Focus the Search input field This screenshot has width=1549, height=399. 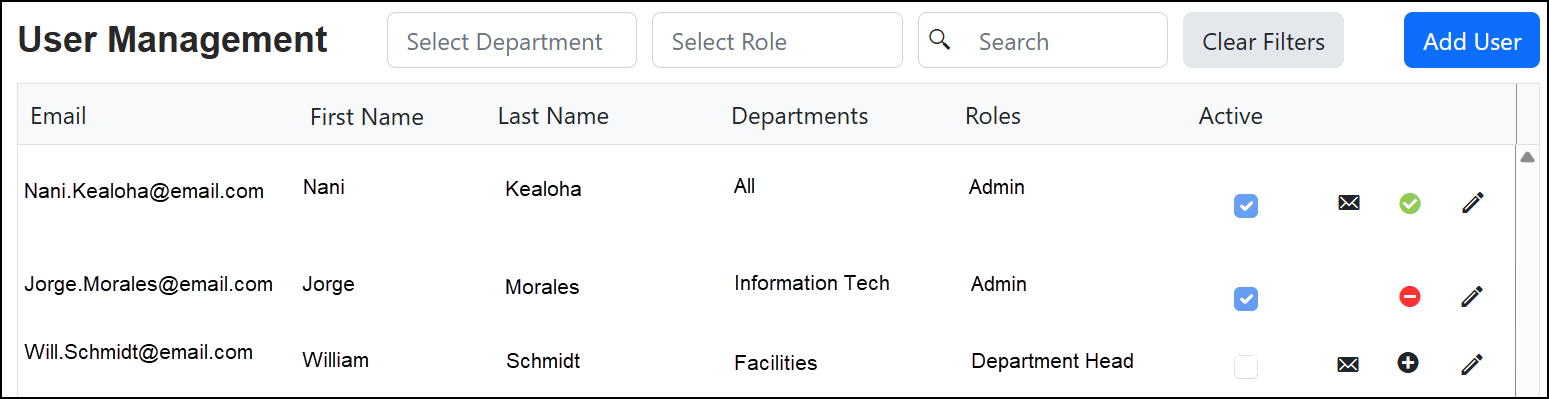tap(1043, 40)
